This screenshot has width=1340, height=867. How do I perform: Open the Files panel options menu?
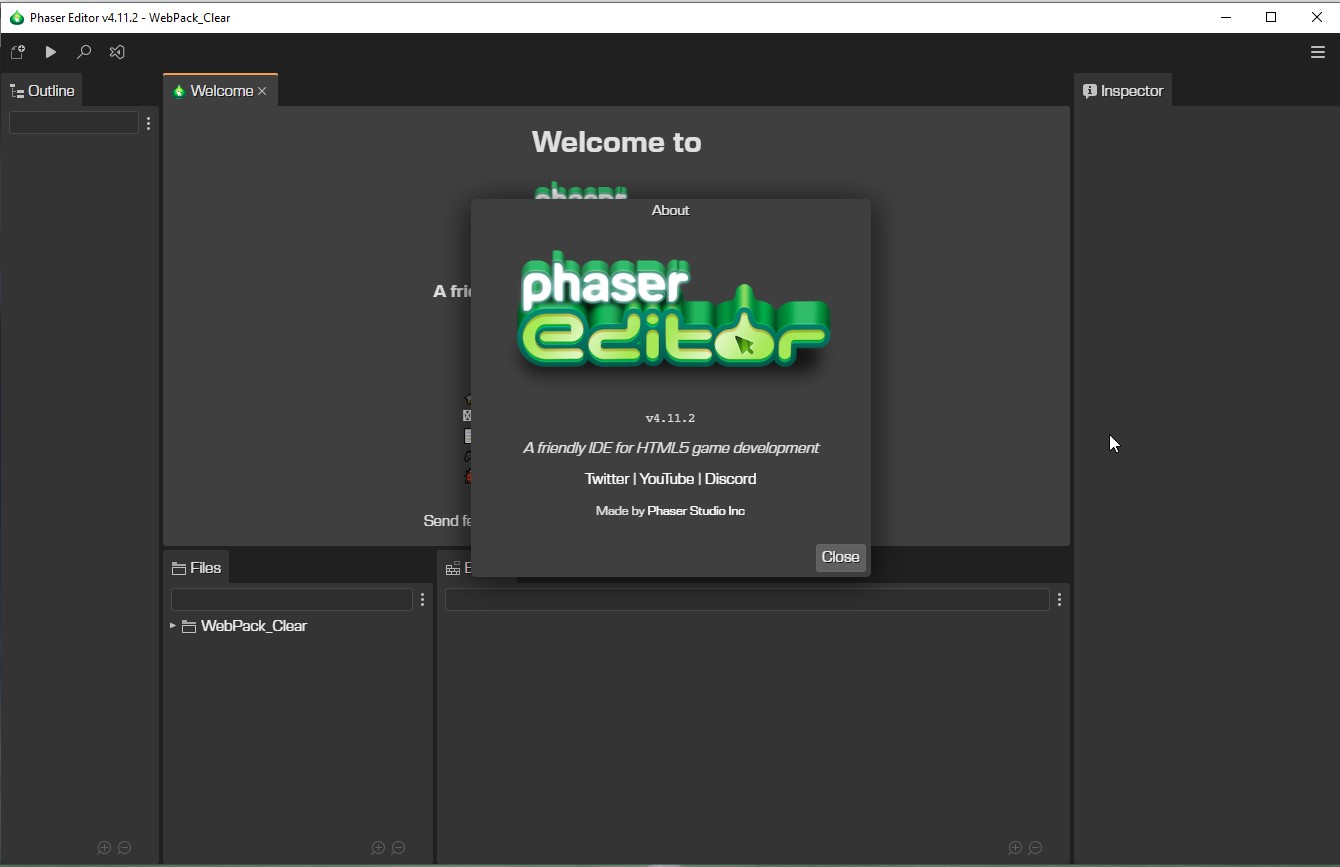[422, 599]
